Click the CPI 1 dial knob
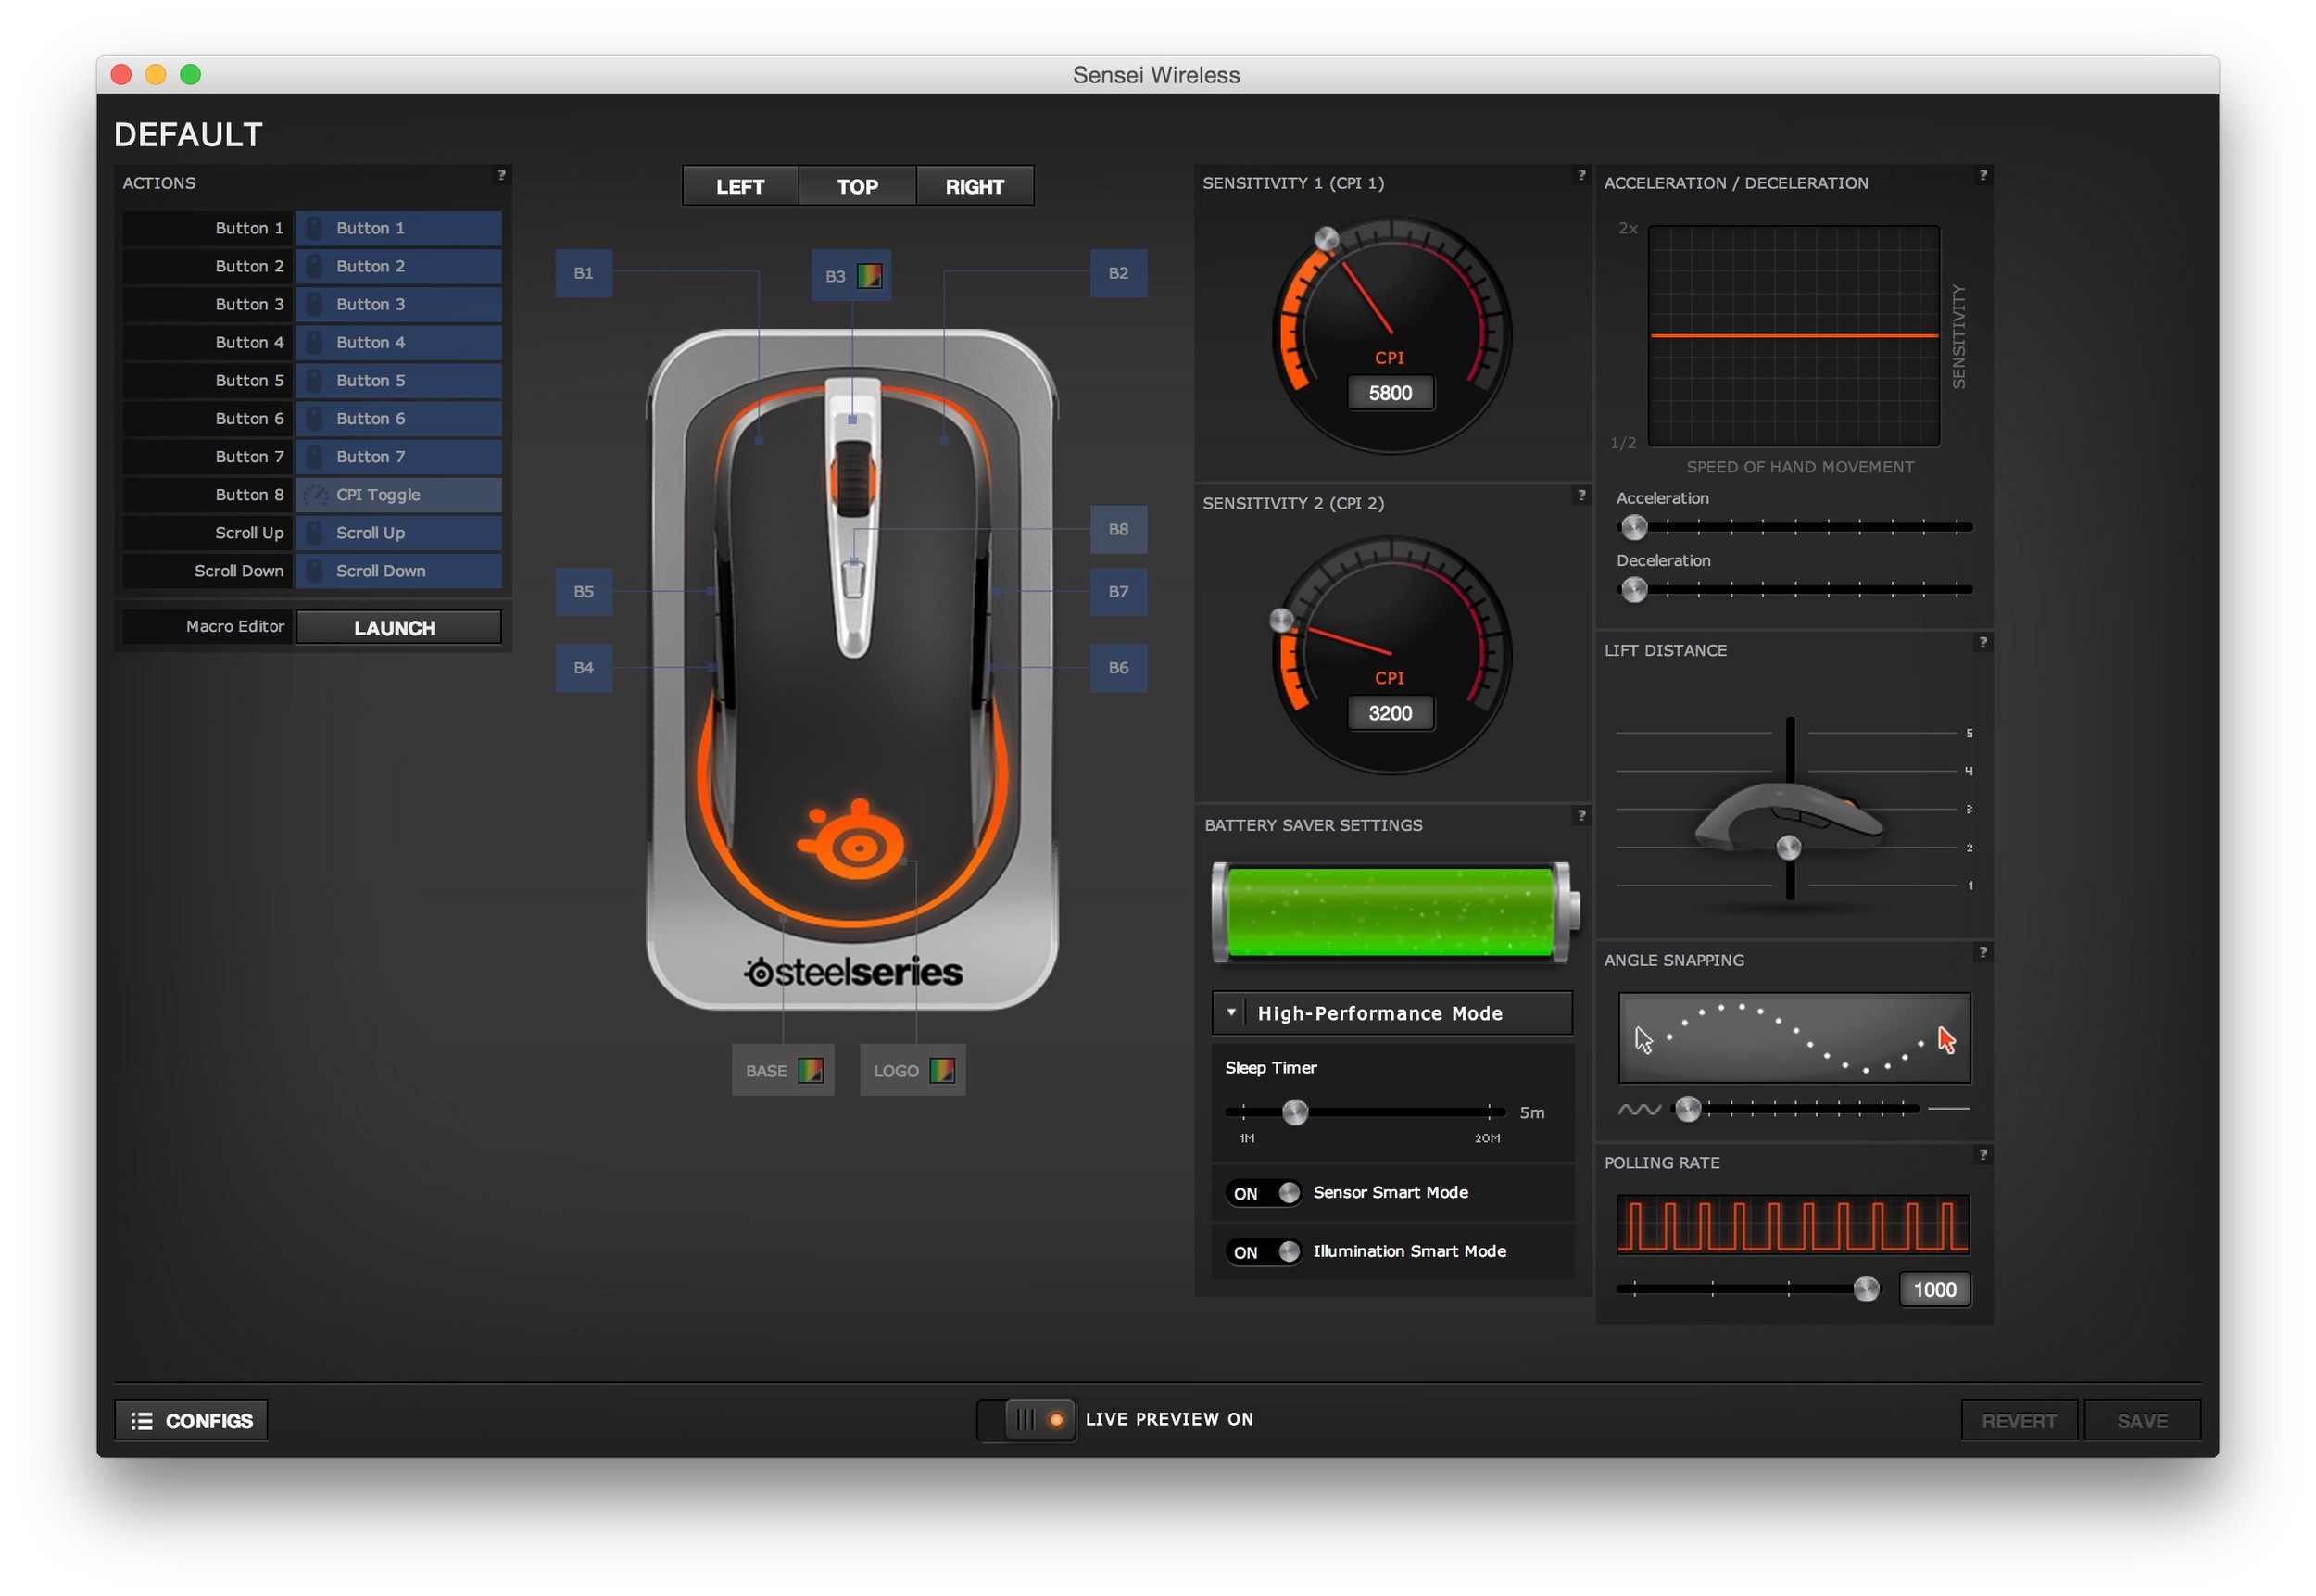Screen dimensions: 2316x1596 coord(1326,239)
